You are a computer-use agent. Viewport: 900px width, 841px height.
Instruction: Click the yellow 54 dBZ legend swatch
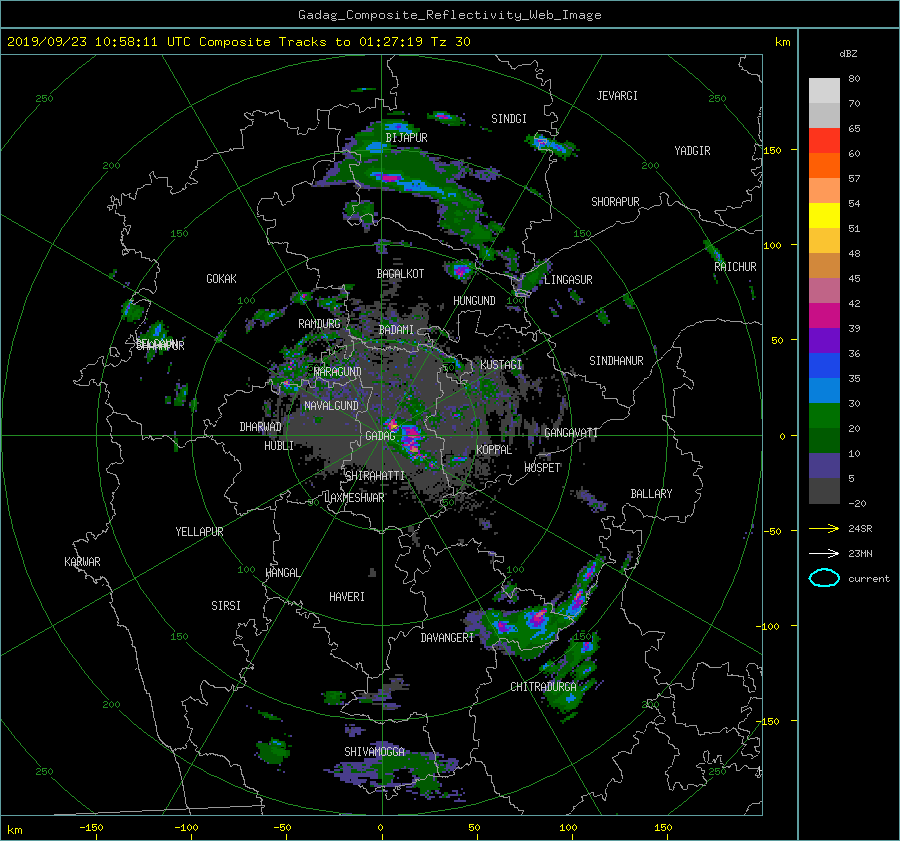click(824, 215)
